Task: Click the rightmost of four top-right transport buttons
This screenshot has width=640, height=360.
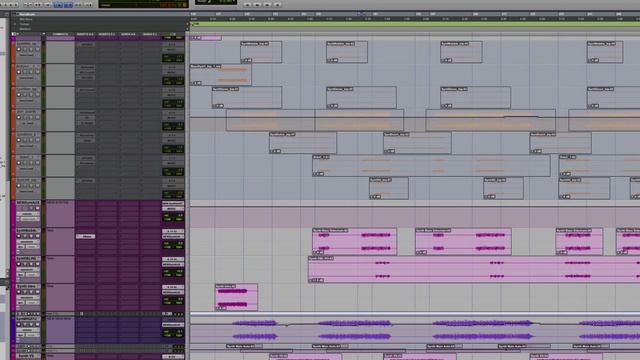Action: pyautogui.click(x=278, y=4)
